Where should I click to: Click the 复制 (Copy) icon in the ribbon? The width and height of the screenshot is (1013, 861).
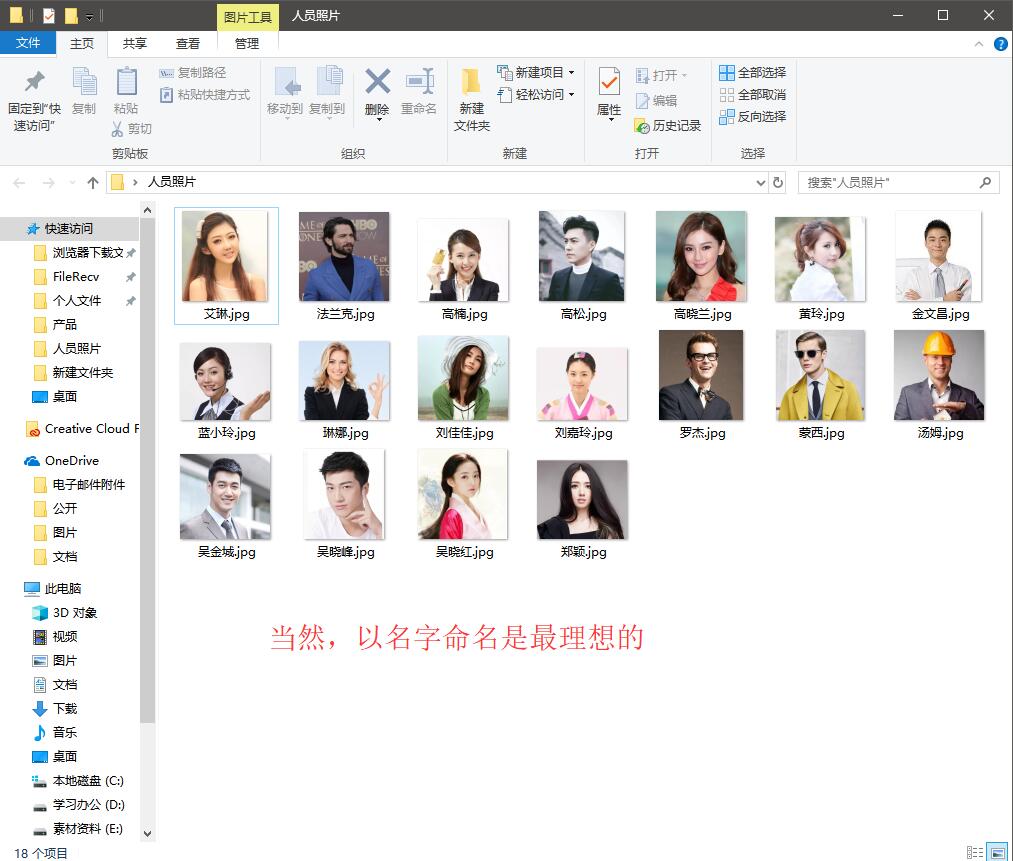click(84, 89)
